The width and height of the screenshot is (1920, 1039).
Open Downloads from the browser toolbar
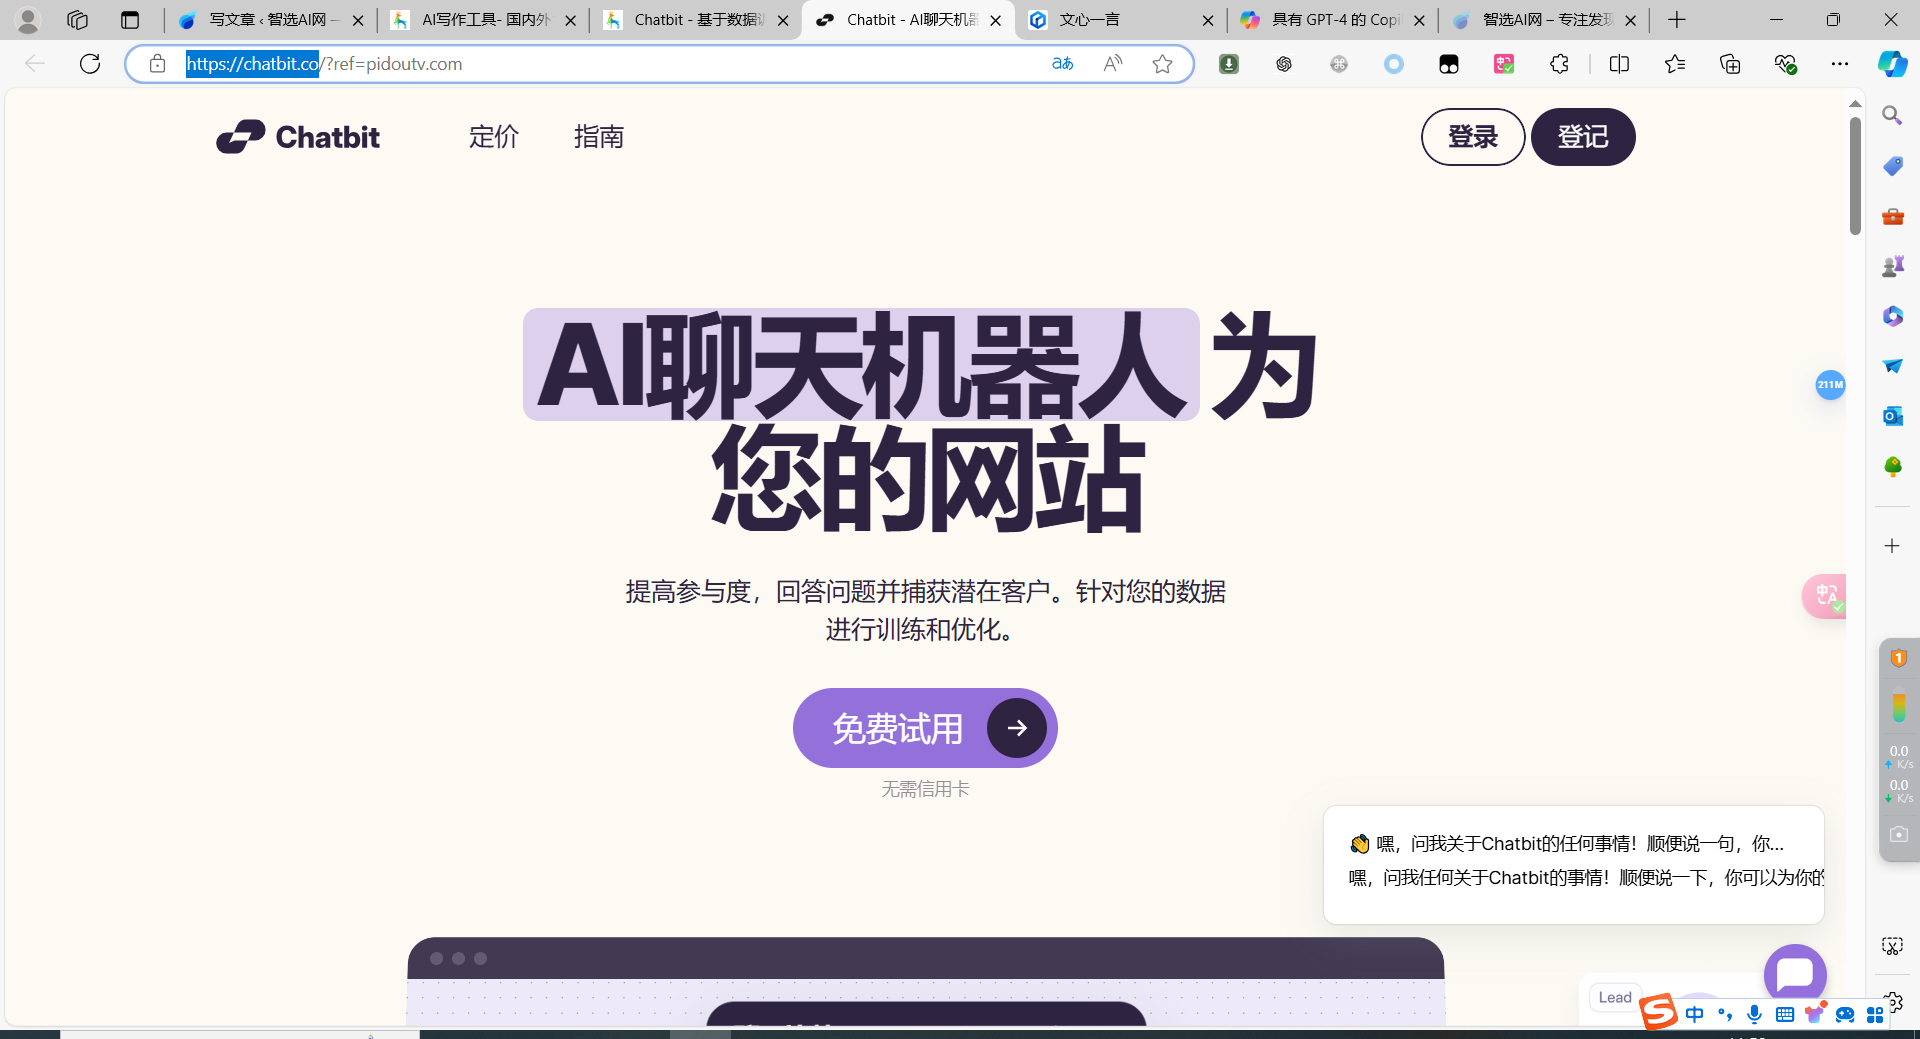click(x=1227, y=63)
